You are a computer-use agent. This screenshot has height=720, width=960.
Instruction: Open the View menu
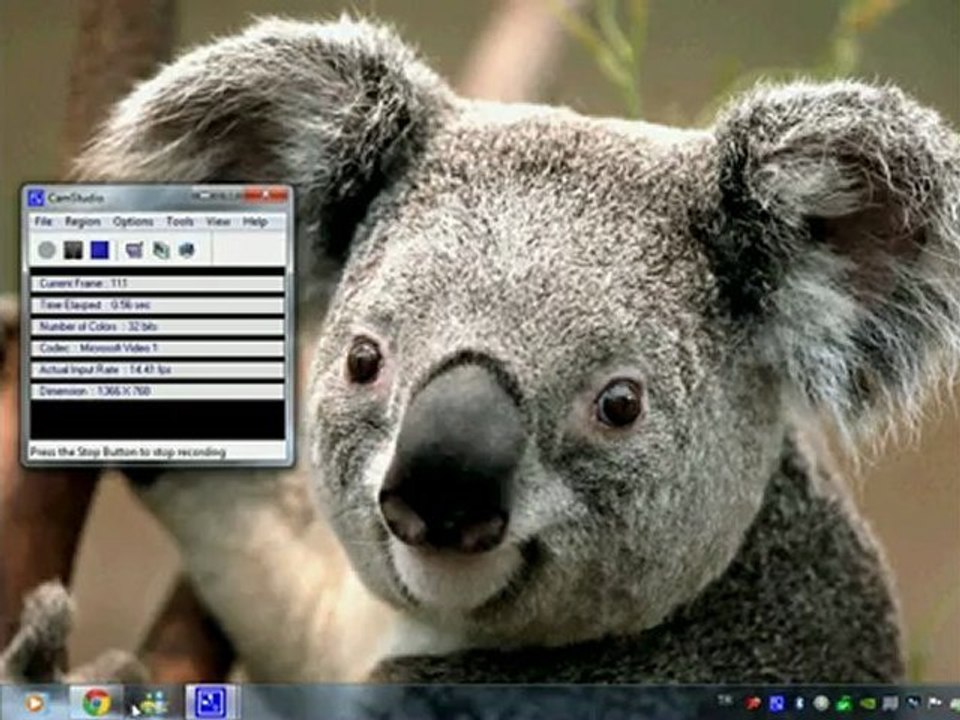pyautogui.click(x=218, y=222)
